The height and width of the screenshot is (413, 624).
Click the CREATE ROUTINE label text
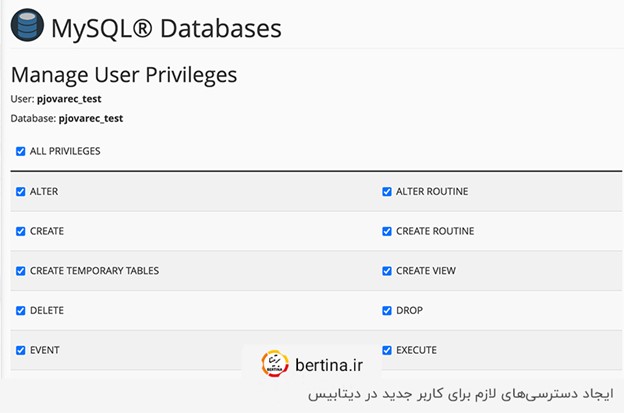tap(435, 231)
